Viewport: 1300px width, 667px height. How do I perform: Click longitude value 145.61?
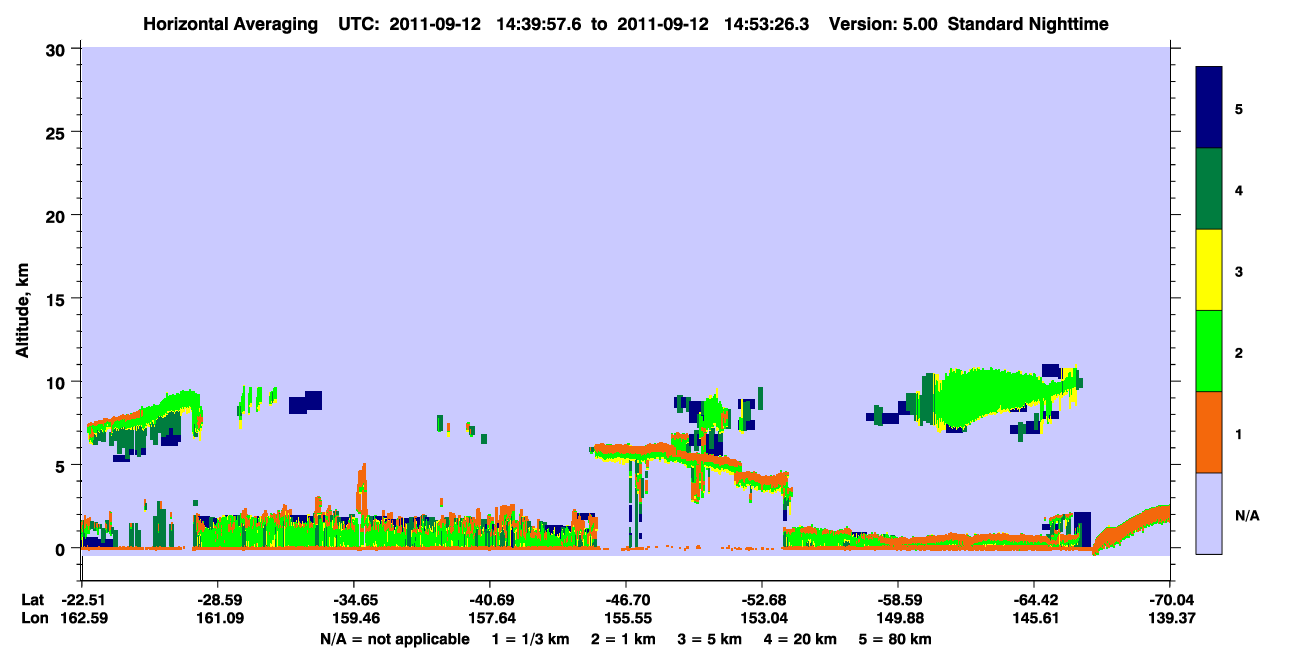pos(1034,618)
